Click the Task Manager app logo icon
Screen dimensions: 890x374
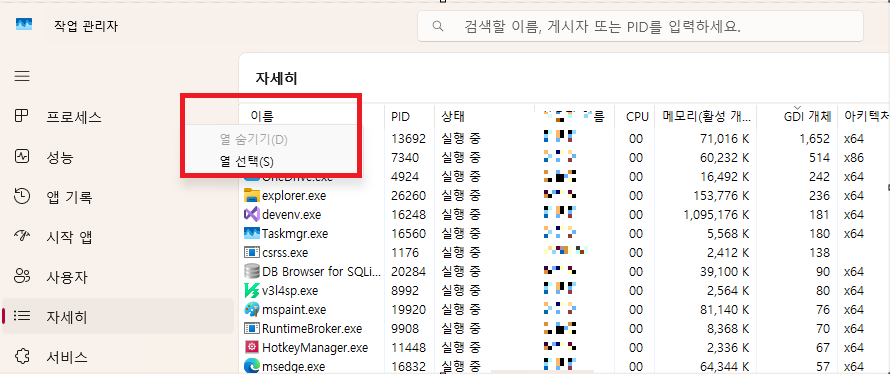(x=24, y=24)
